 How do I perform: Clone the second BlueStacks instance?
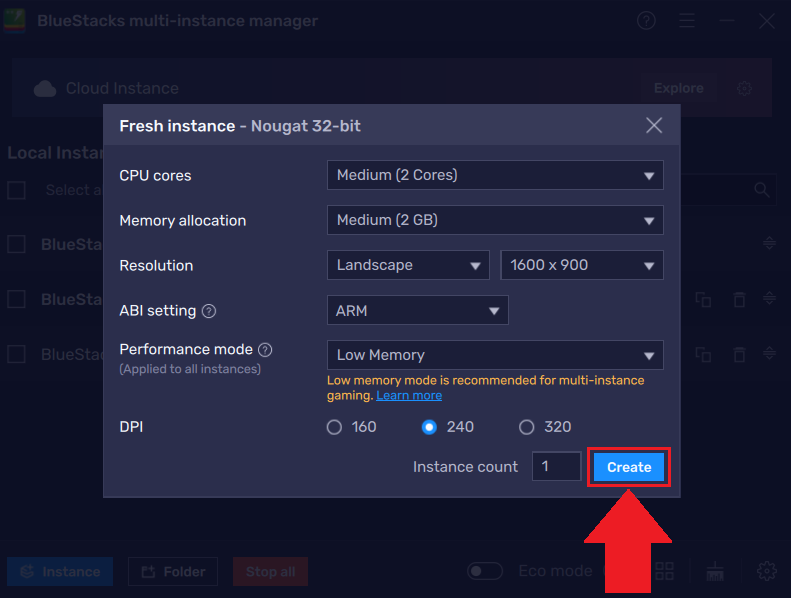click(x=703, y=299)
